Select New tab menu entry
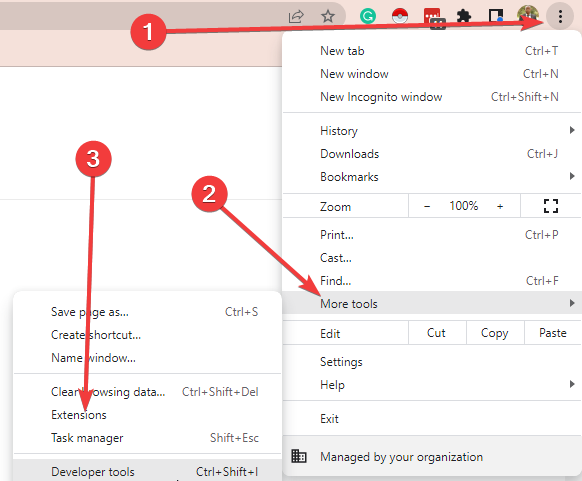 432,50
